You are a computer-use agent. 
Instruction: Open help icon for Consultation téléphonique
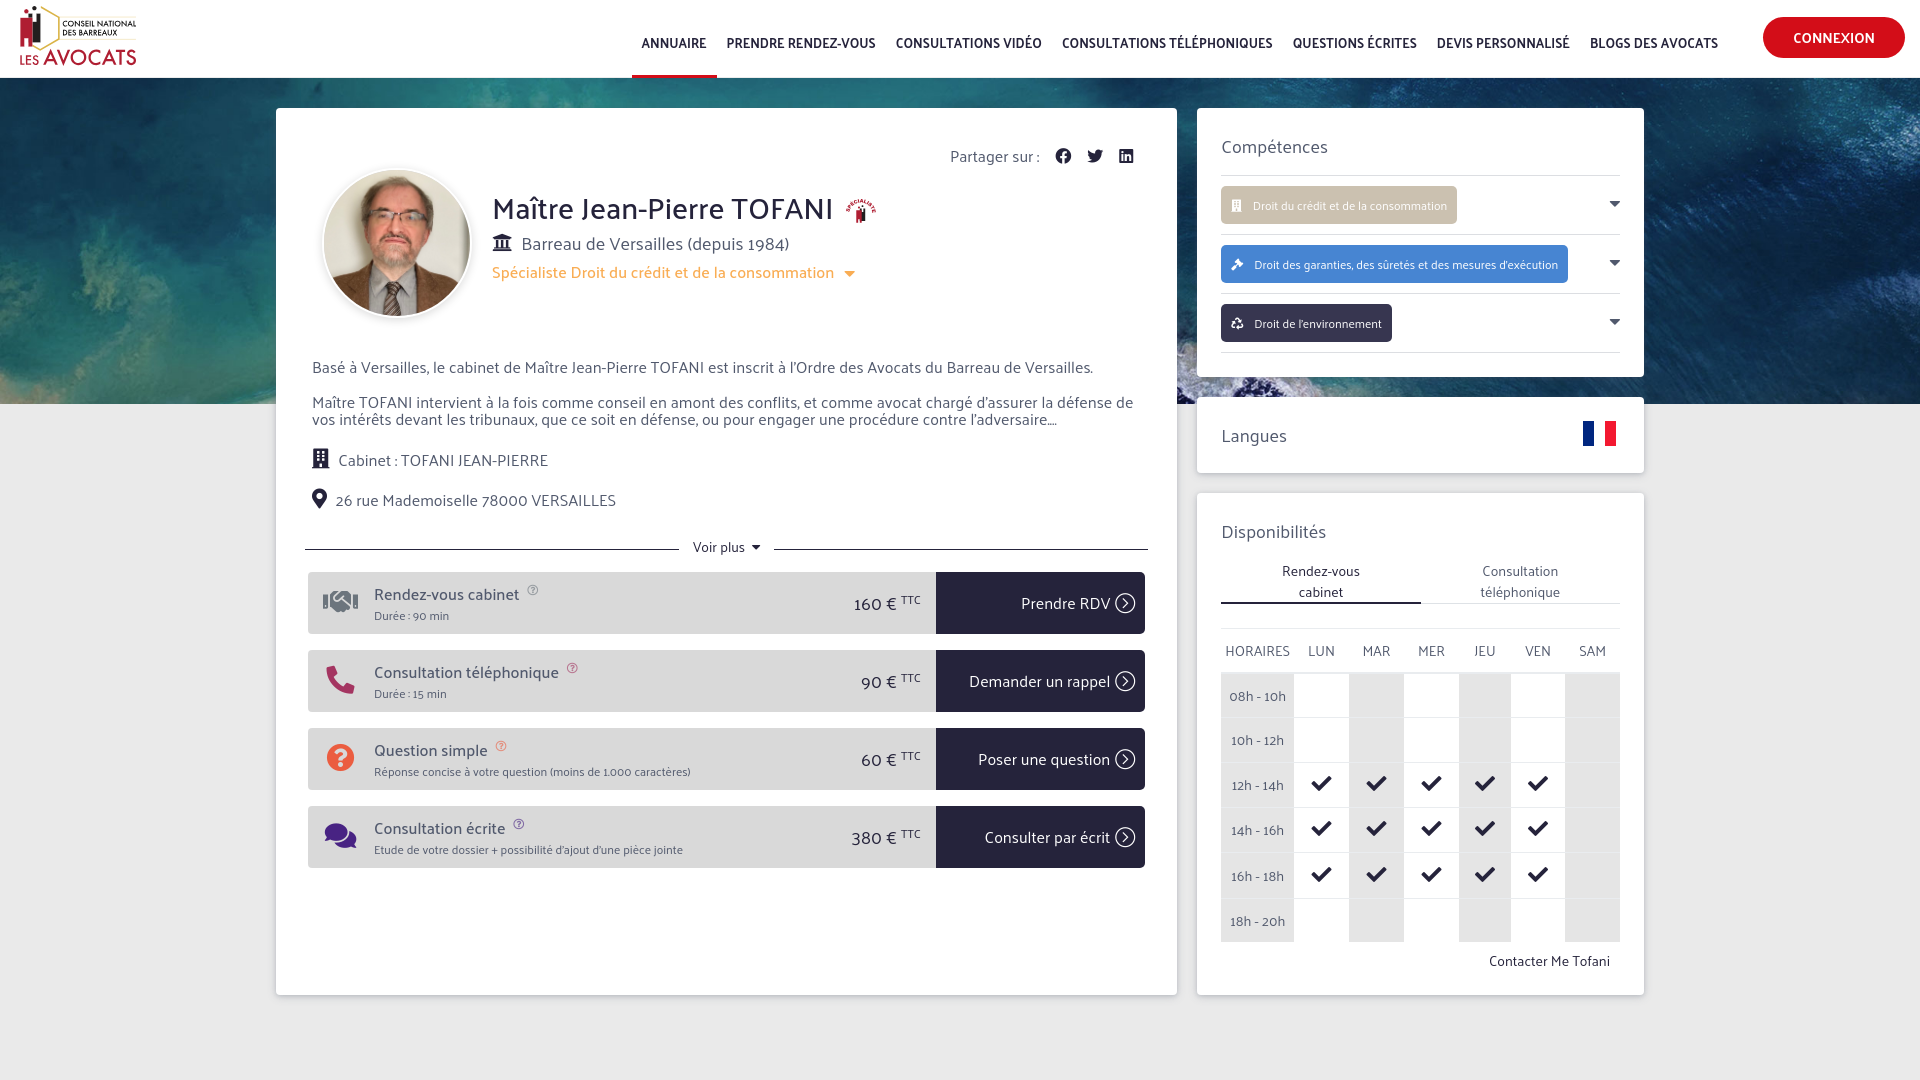click(x=572, y=668)
